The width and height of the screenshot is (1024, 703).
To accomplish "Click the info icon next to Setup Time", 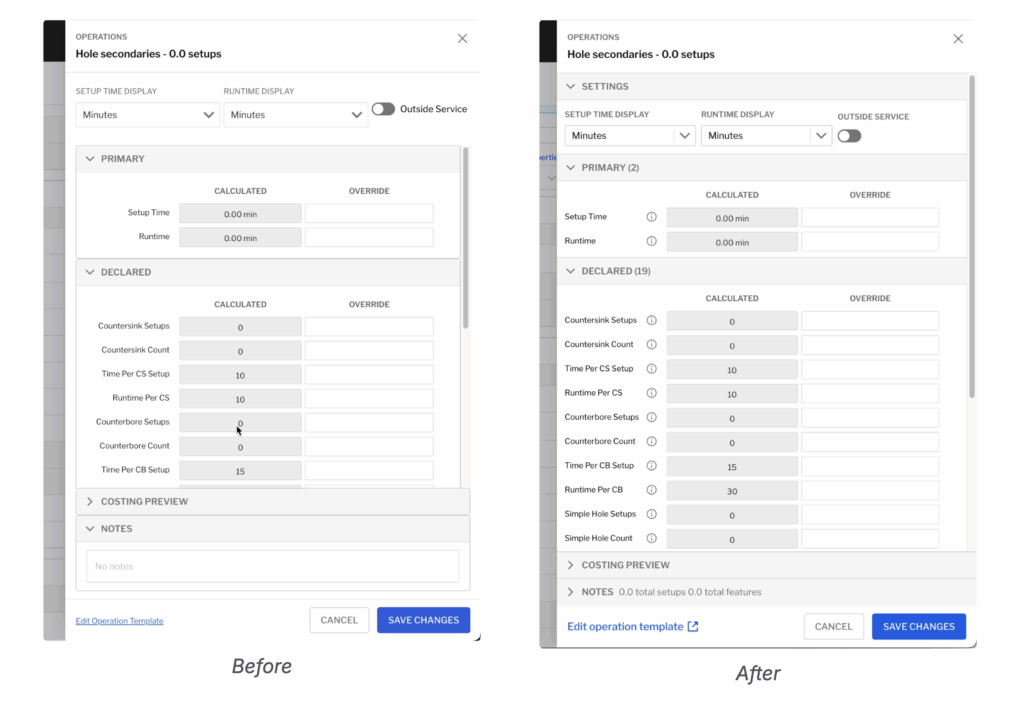I will tap(653, 216).
